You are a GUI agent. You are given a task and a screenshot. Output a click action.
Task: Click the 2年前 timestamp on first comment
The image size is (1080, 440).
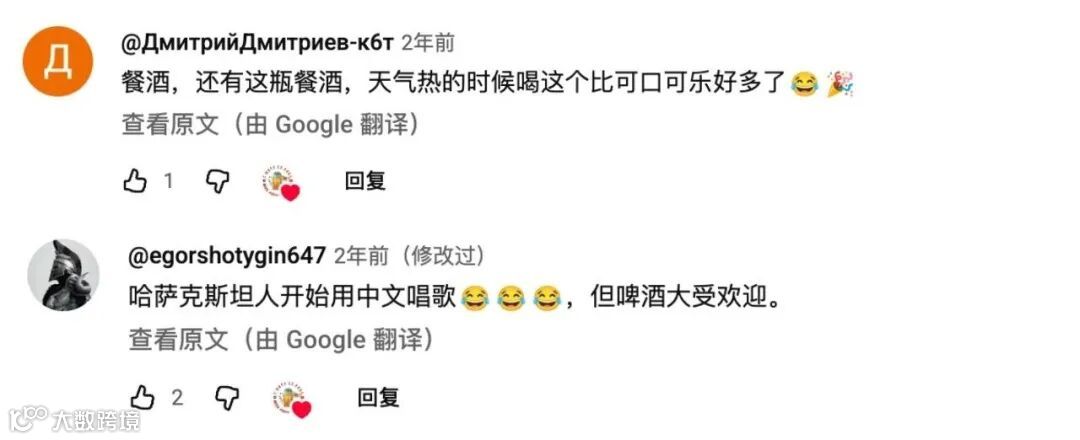(428, 43)
